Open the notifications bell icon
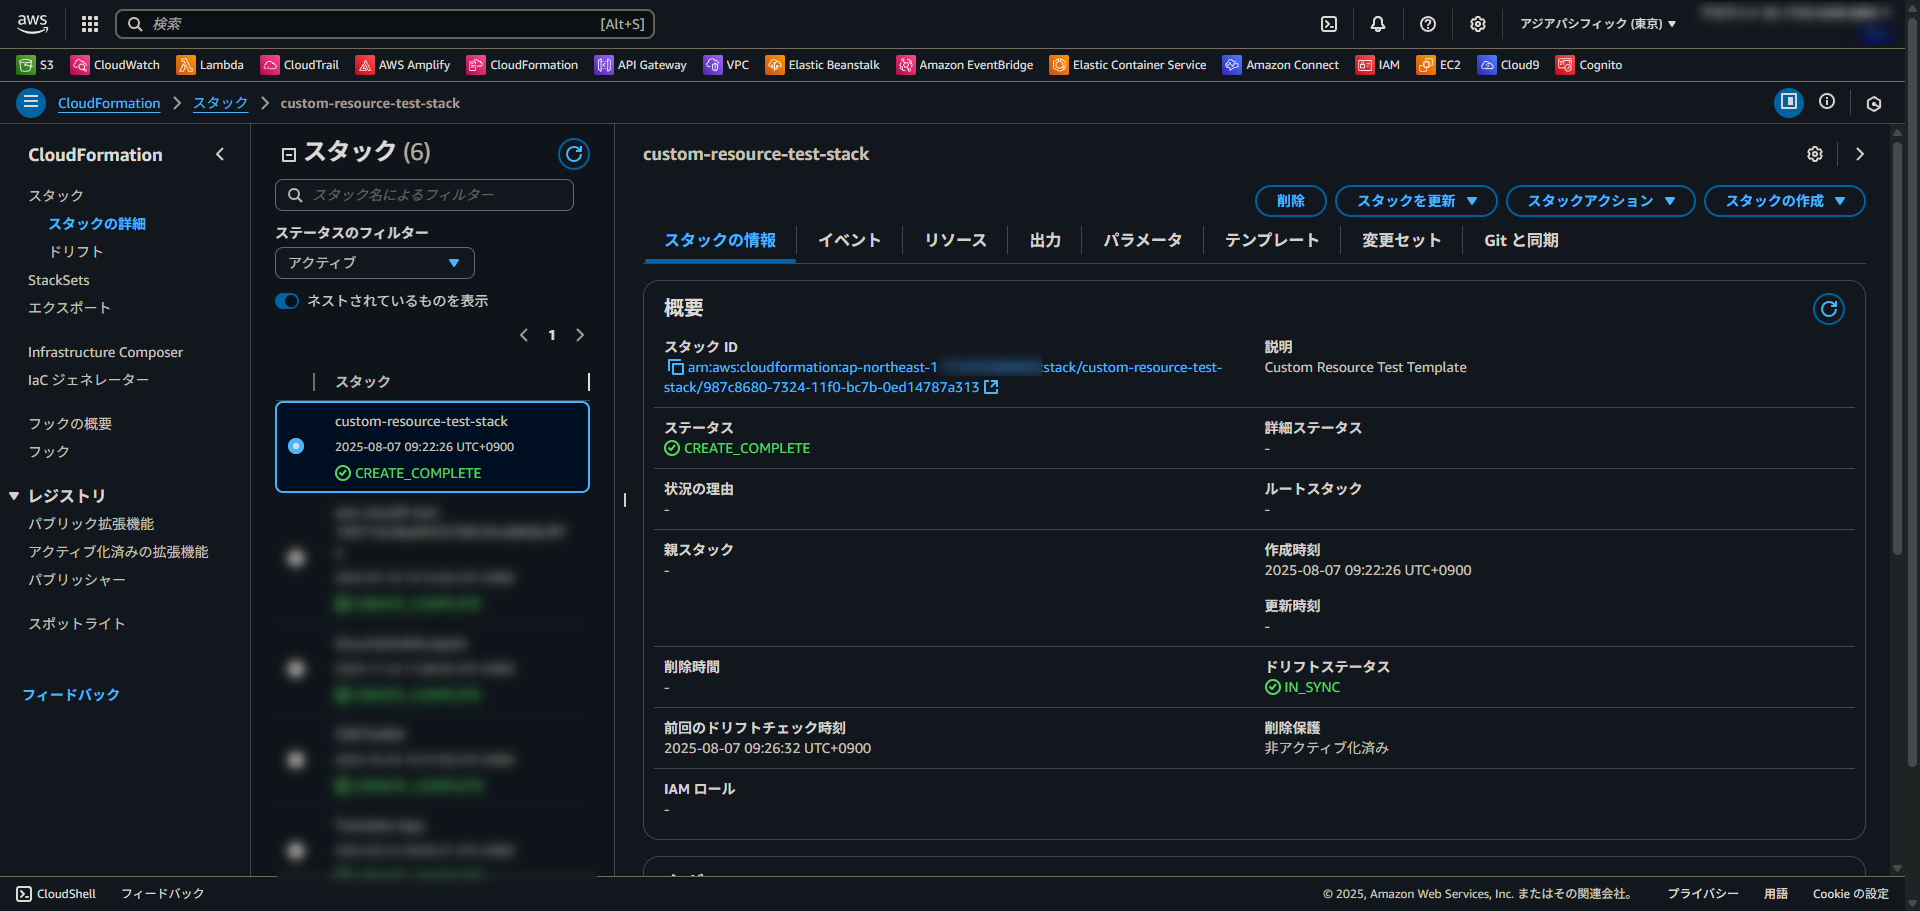Image resolution: width=1920 pixels, height=911 pixels. [1378, 24]
